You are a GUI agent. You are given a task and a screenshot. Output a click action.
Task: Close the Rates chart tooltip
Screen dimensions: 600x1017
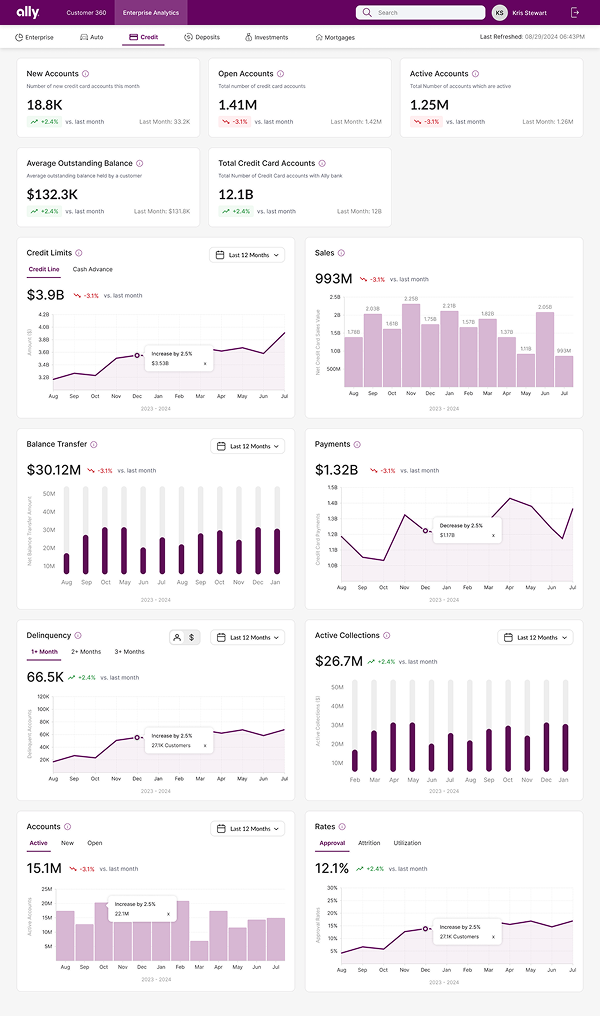coord(493,937)
